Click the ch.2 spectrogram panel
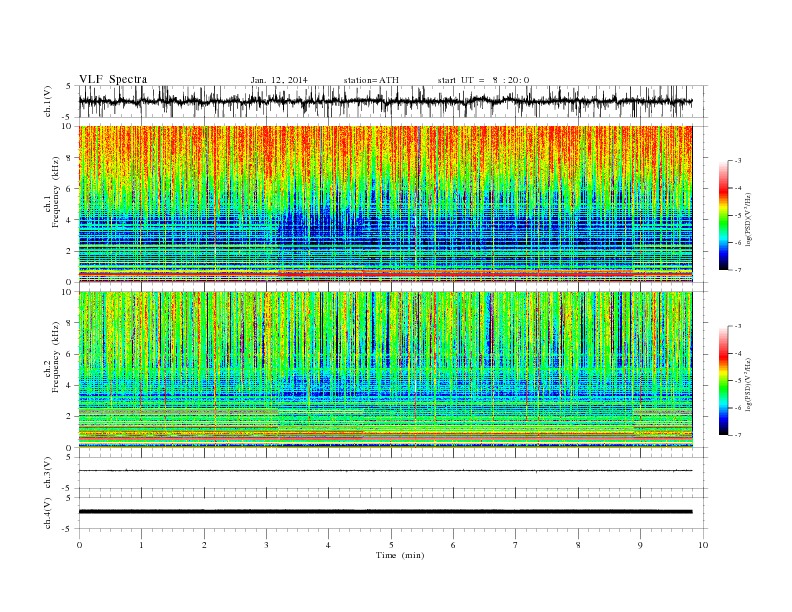The width and height of the screenshot is (792, 612). tap(385, 370)
